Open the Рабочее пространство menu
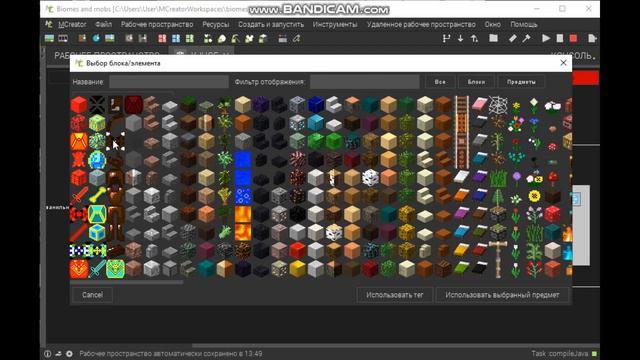The width and height of the screenshot is (640, 360). (x=157, y=24)
